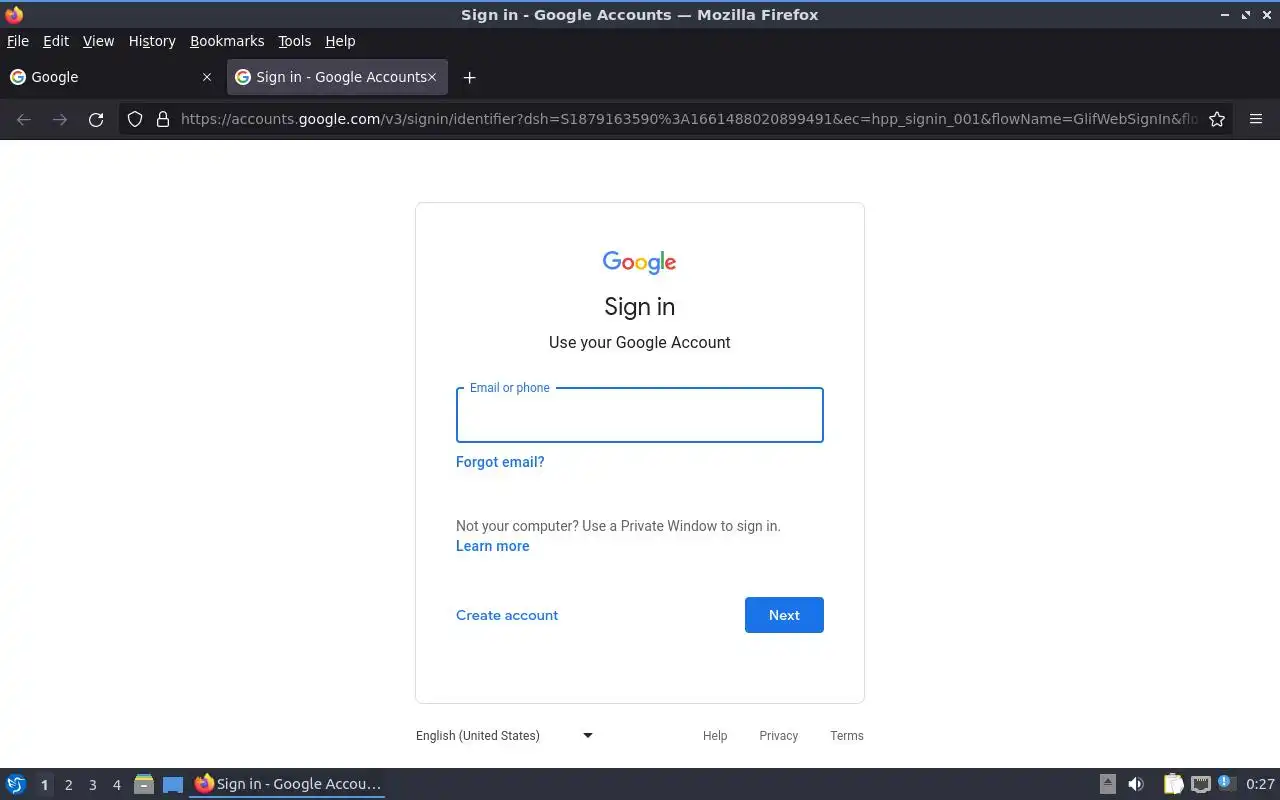
Task: Switch to workspace 3 in the taskbar
Action: (92, 785)
